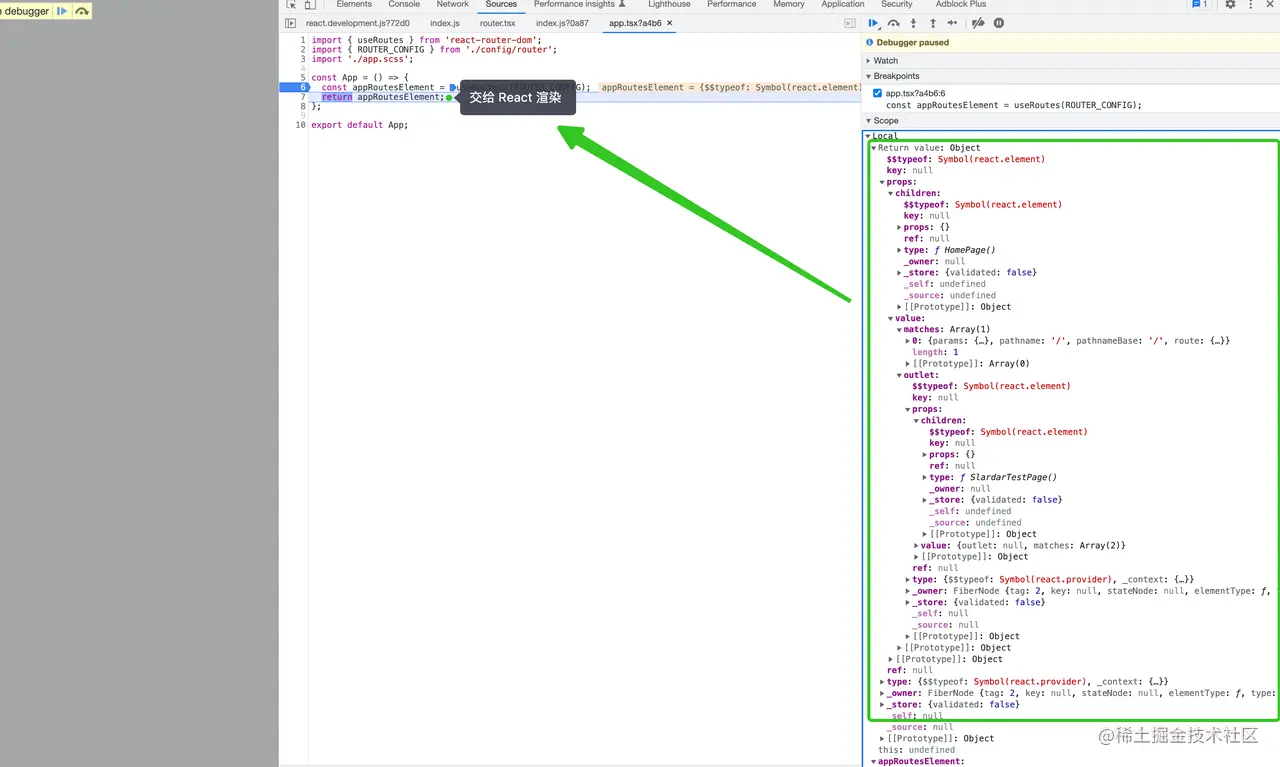The image size is (1280, 767).
Task: Expand type: ƒ HomePage() node
Action: (x=899, y=250)
